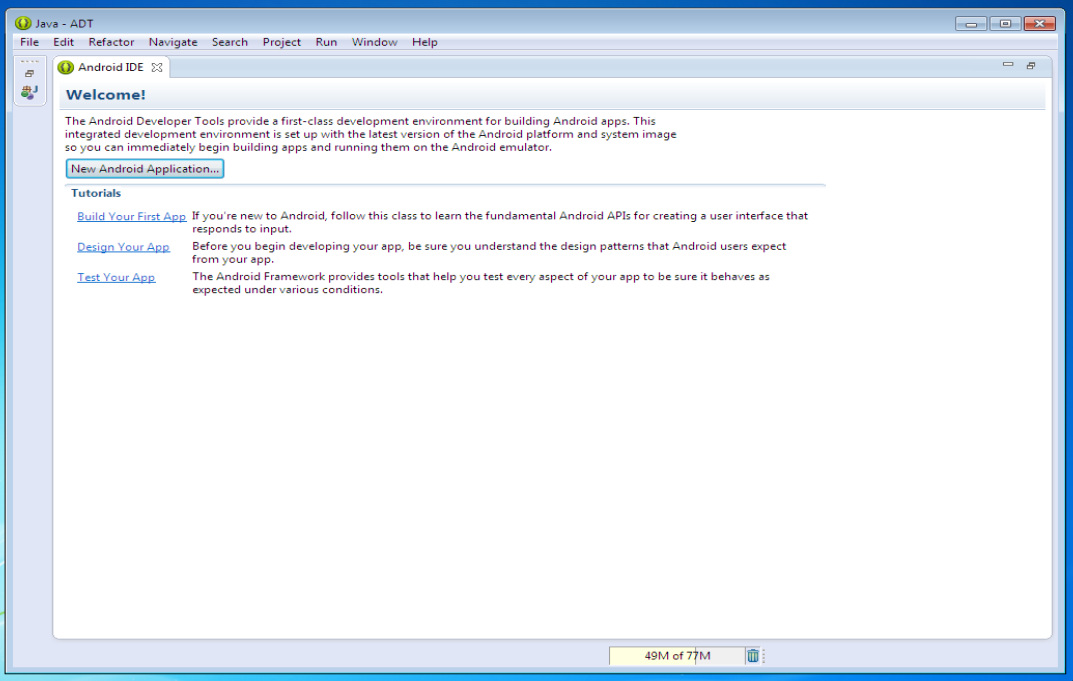Close the Android IDE tab

point(157,67)
